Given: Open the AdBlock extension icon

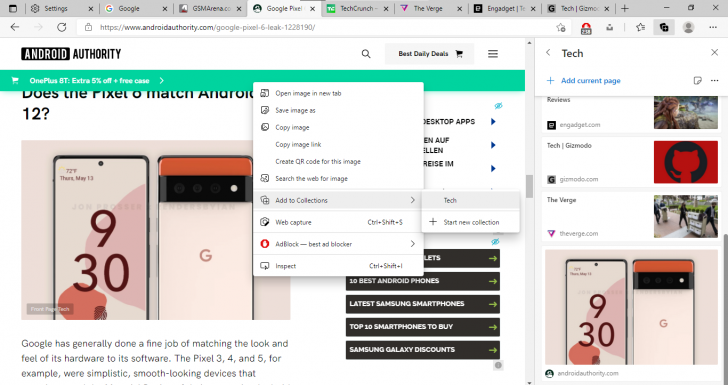Looking at the screenshot, I should (586, 28).
